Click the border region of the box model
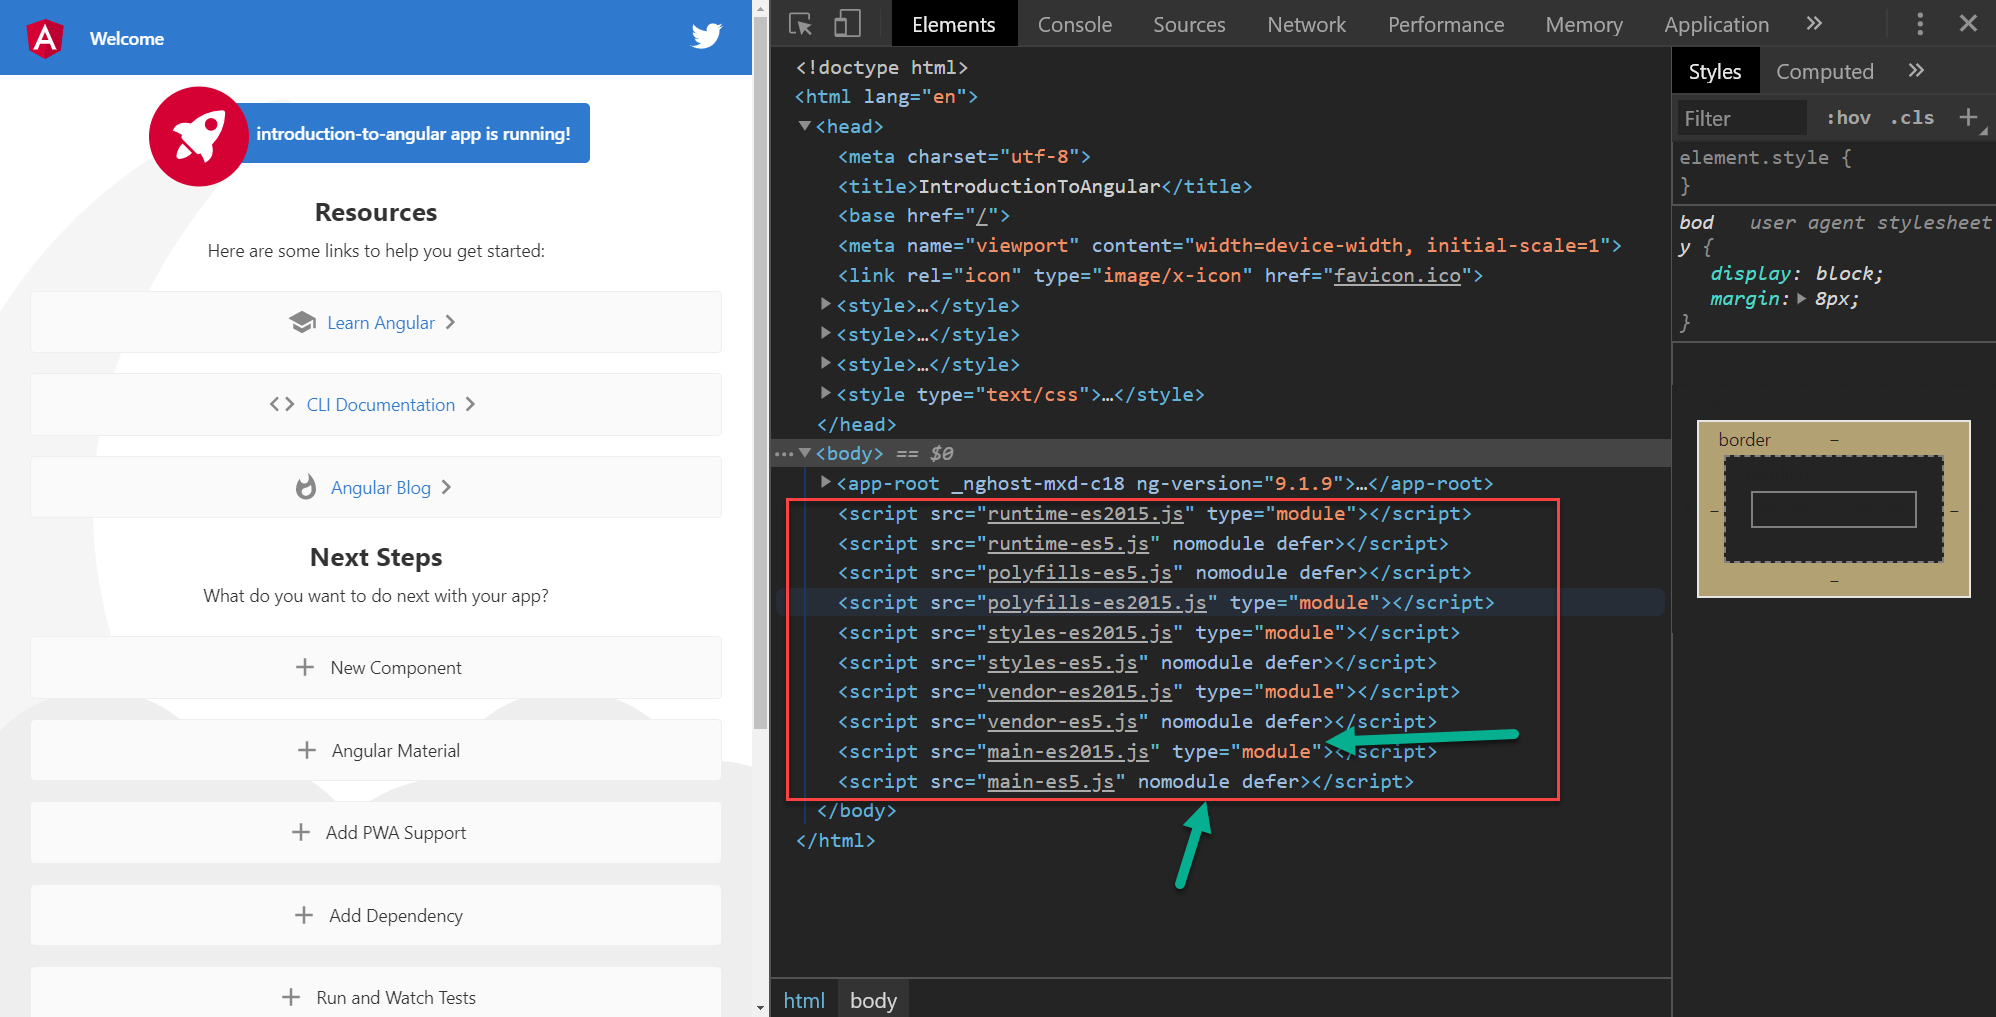 pyautogui.click(x=1834, y=441)
